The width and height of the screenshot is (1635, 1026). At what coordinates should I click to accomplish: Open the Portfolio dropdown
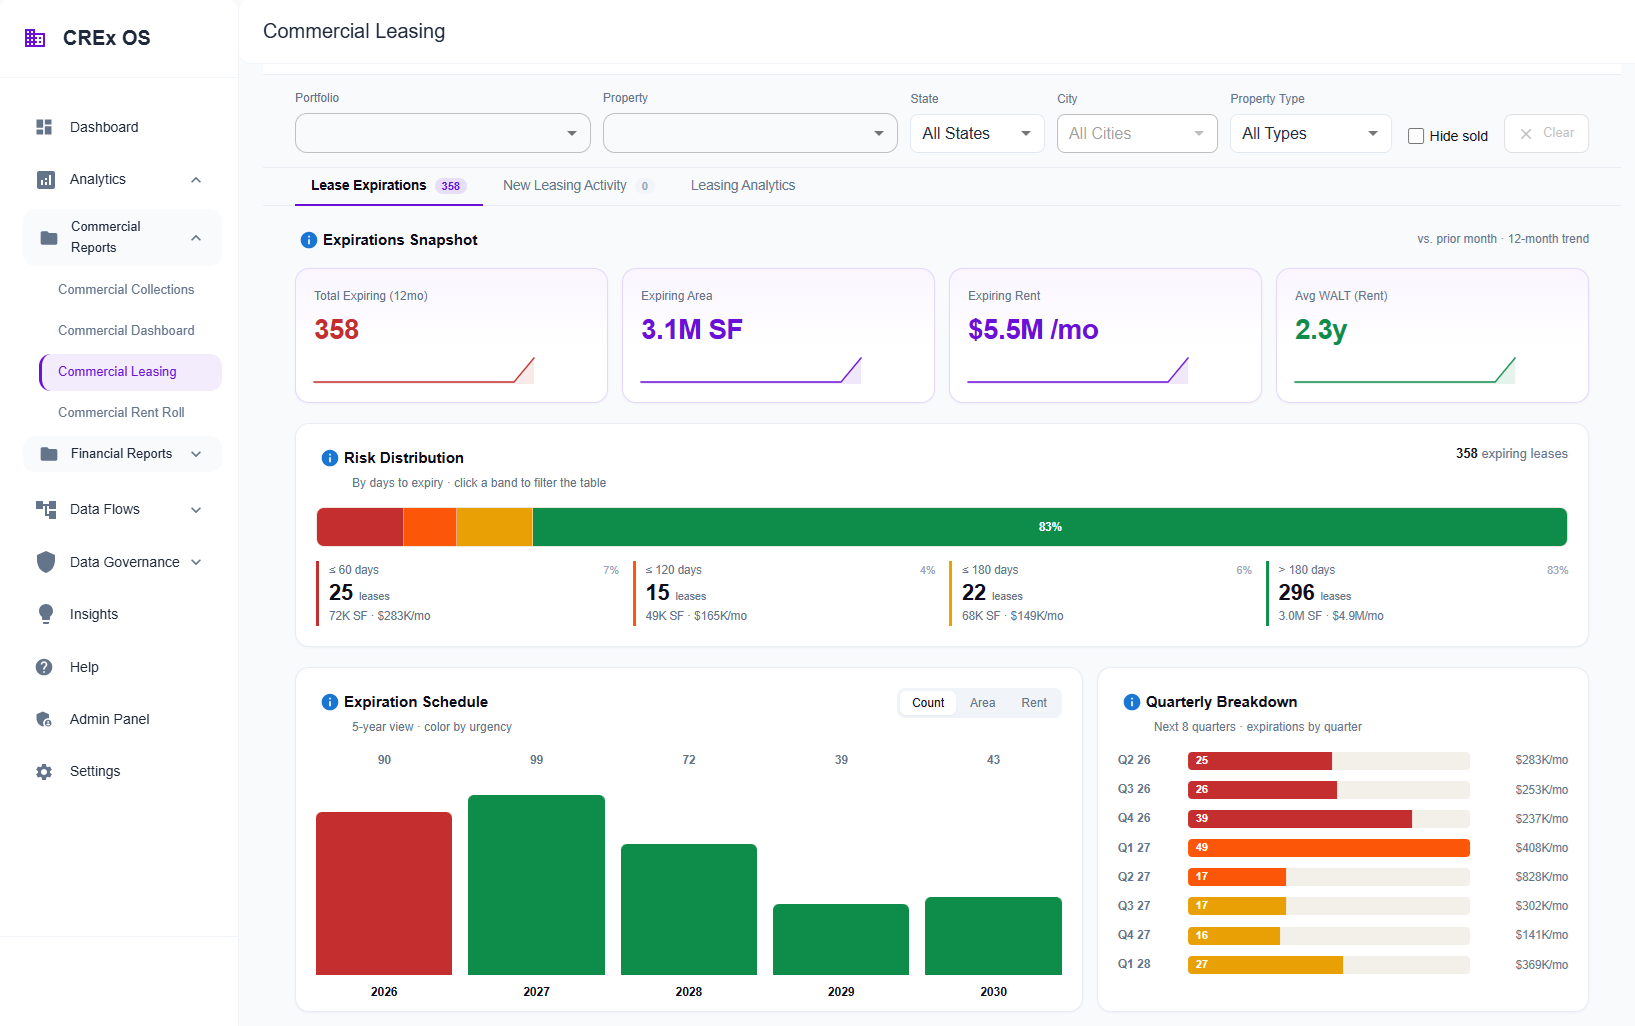(x=443, y=133)
